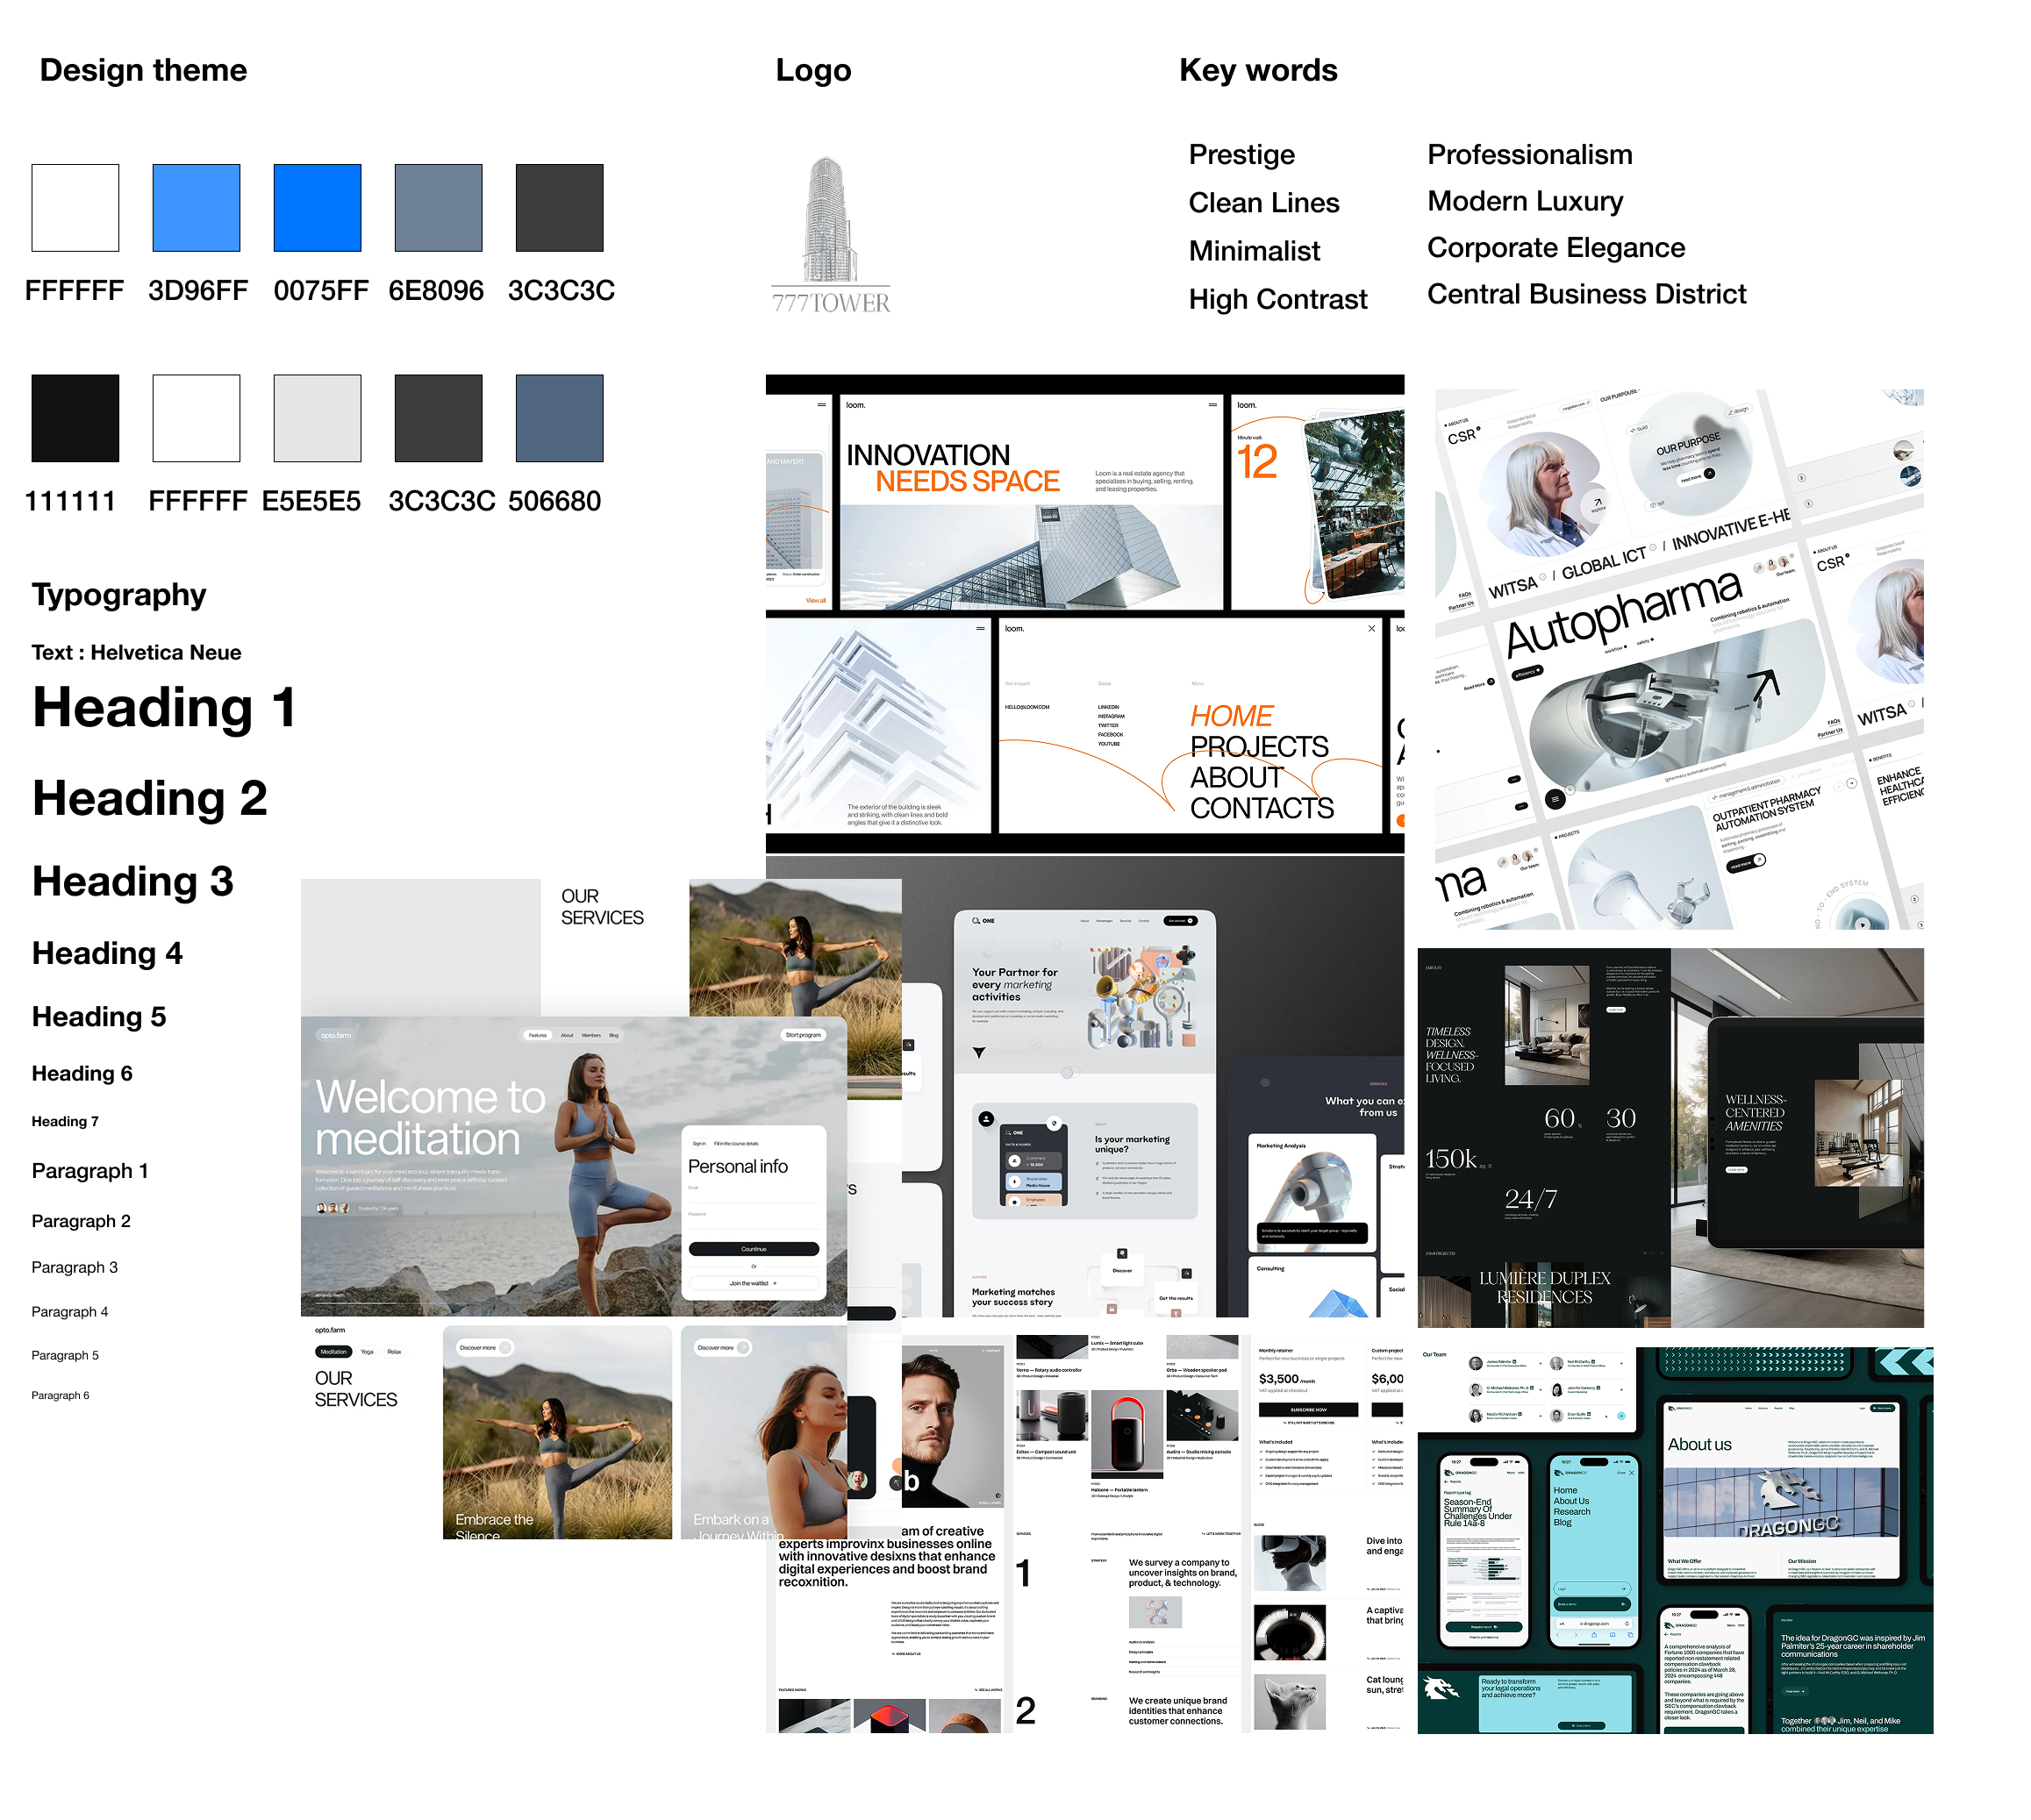This screenshot has height=1820, width=2031.
Task: Select the 0075FF bright blue swatch
Action: pyautogui.click(x=317, y=208)
